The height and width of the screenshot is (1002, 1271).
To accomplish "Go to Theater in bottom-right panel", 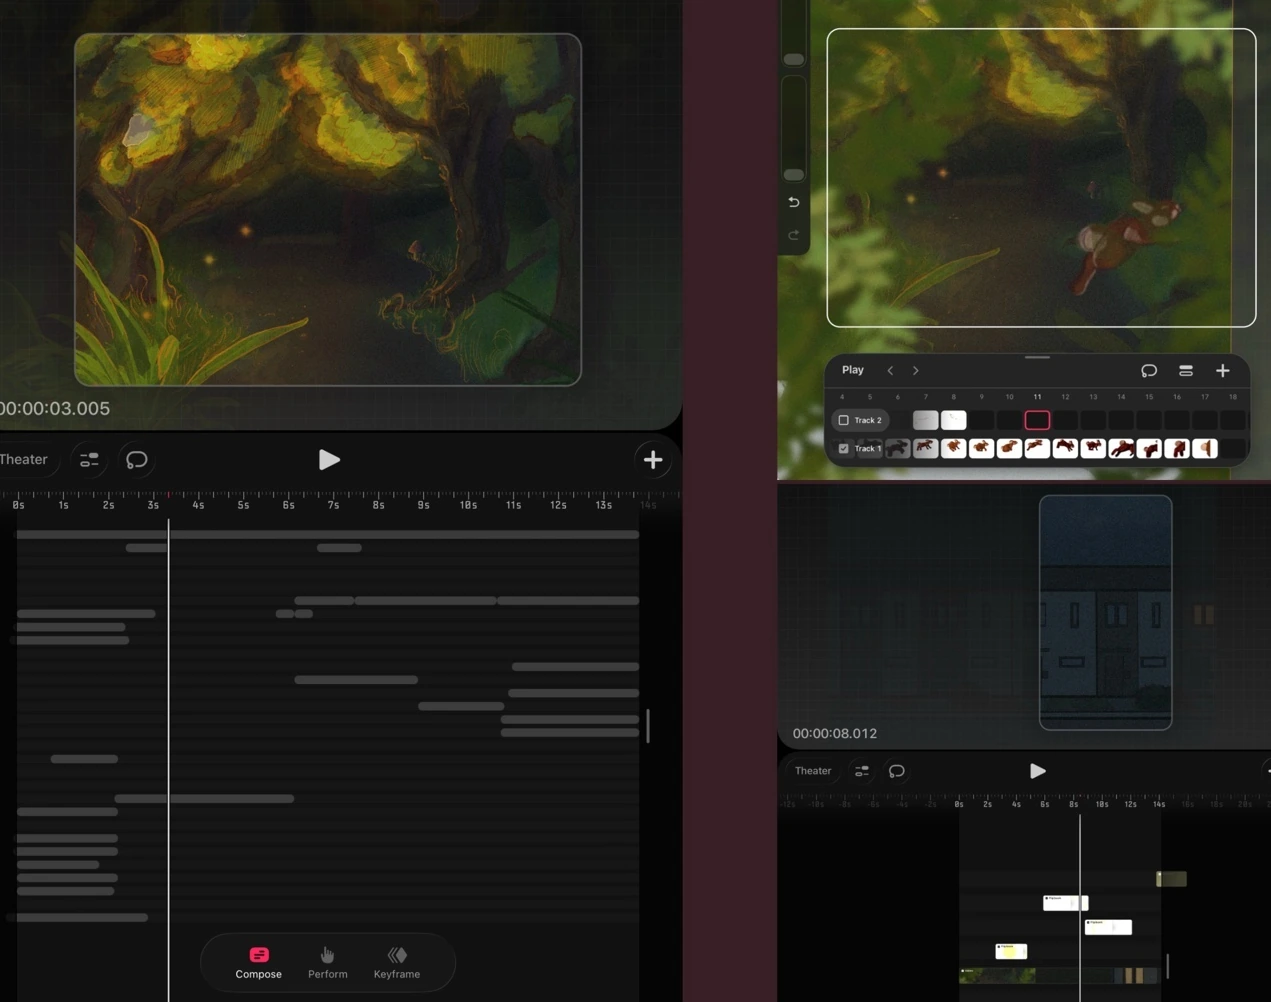I will [813, 771].
